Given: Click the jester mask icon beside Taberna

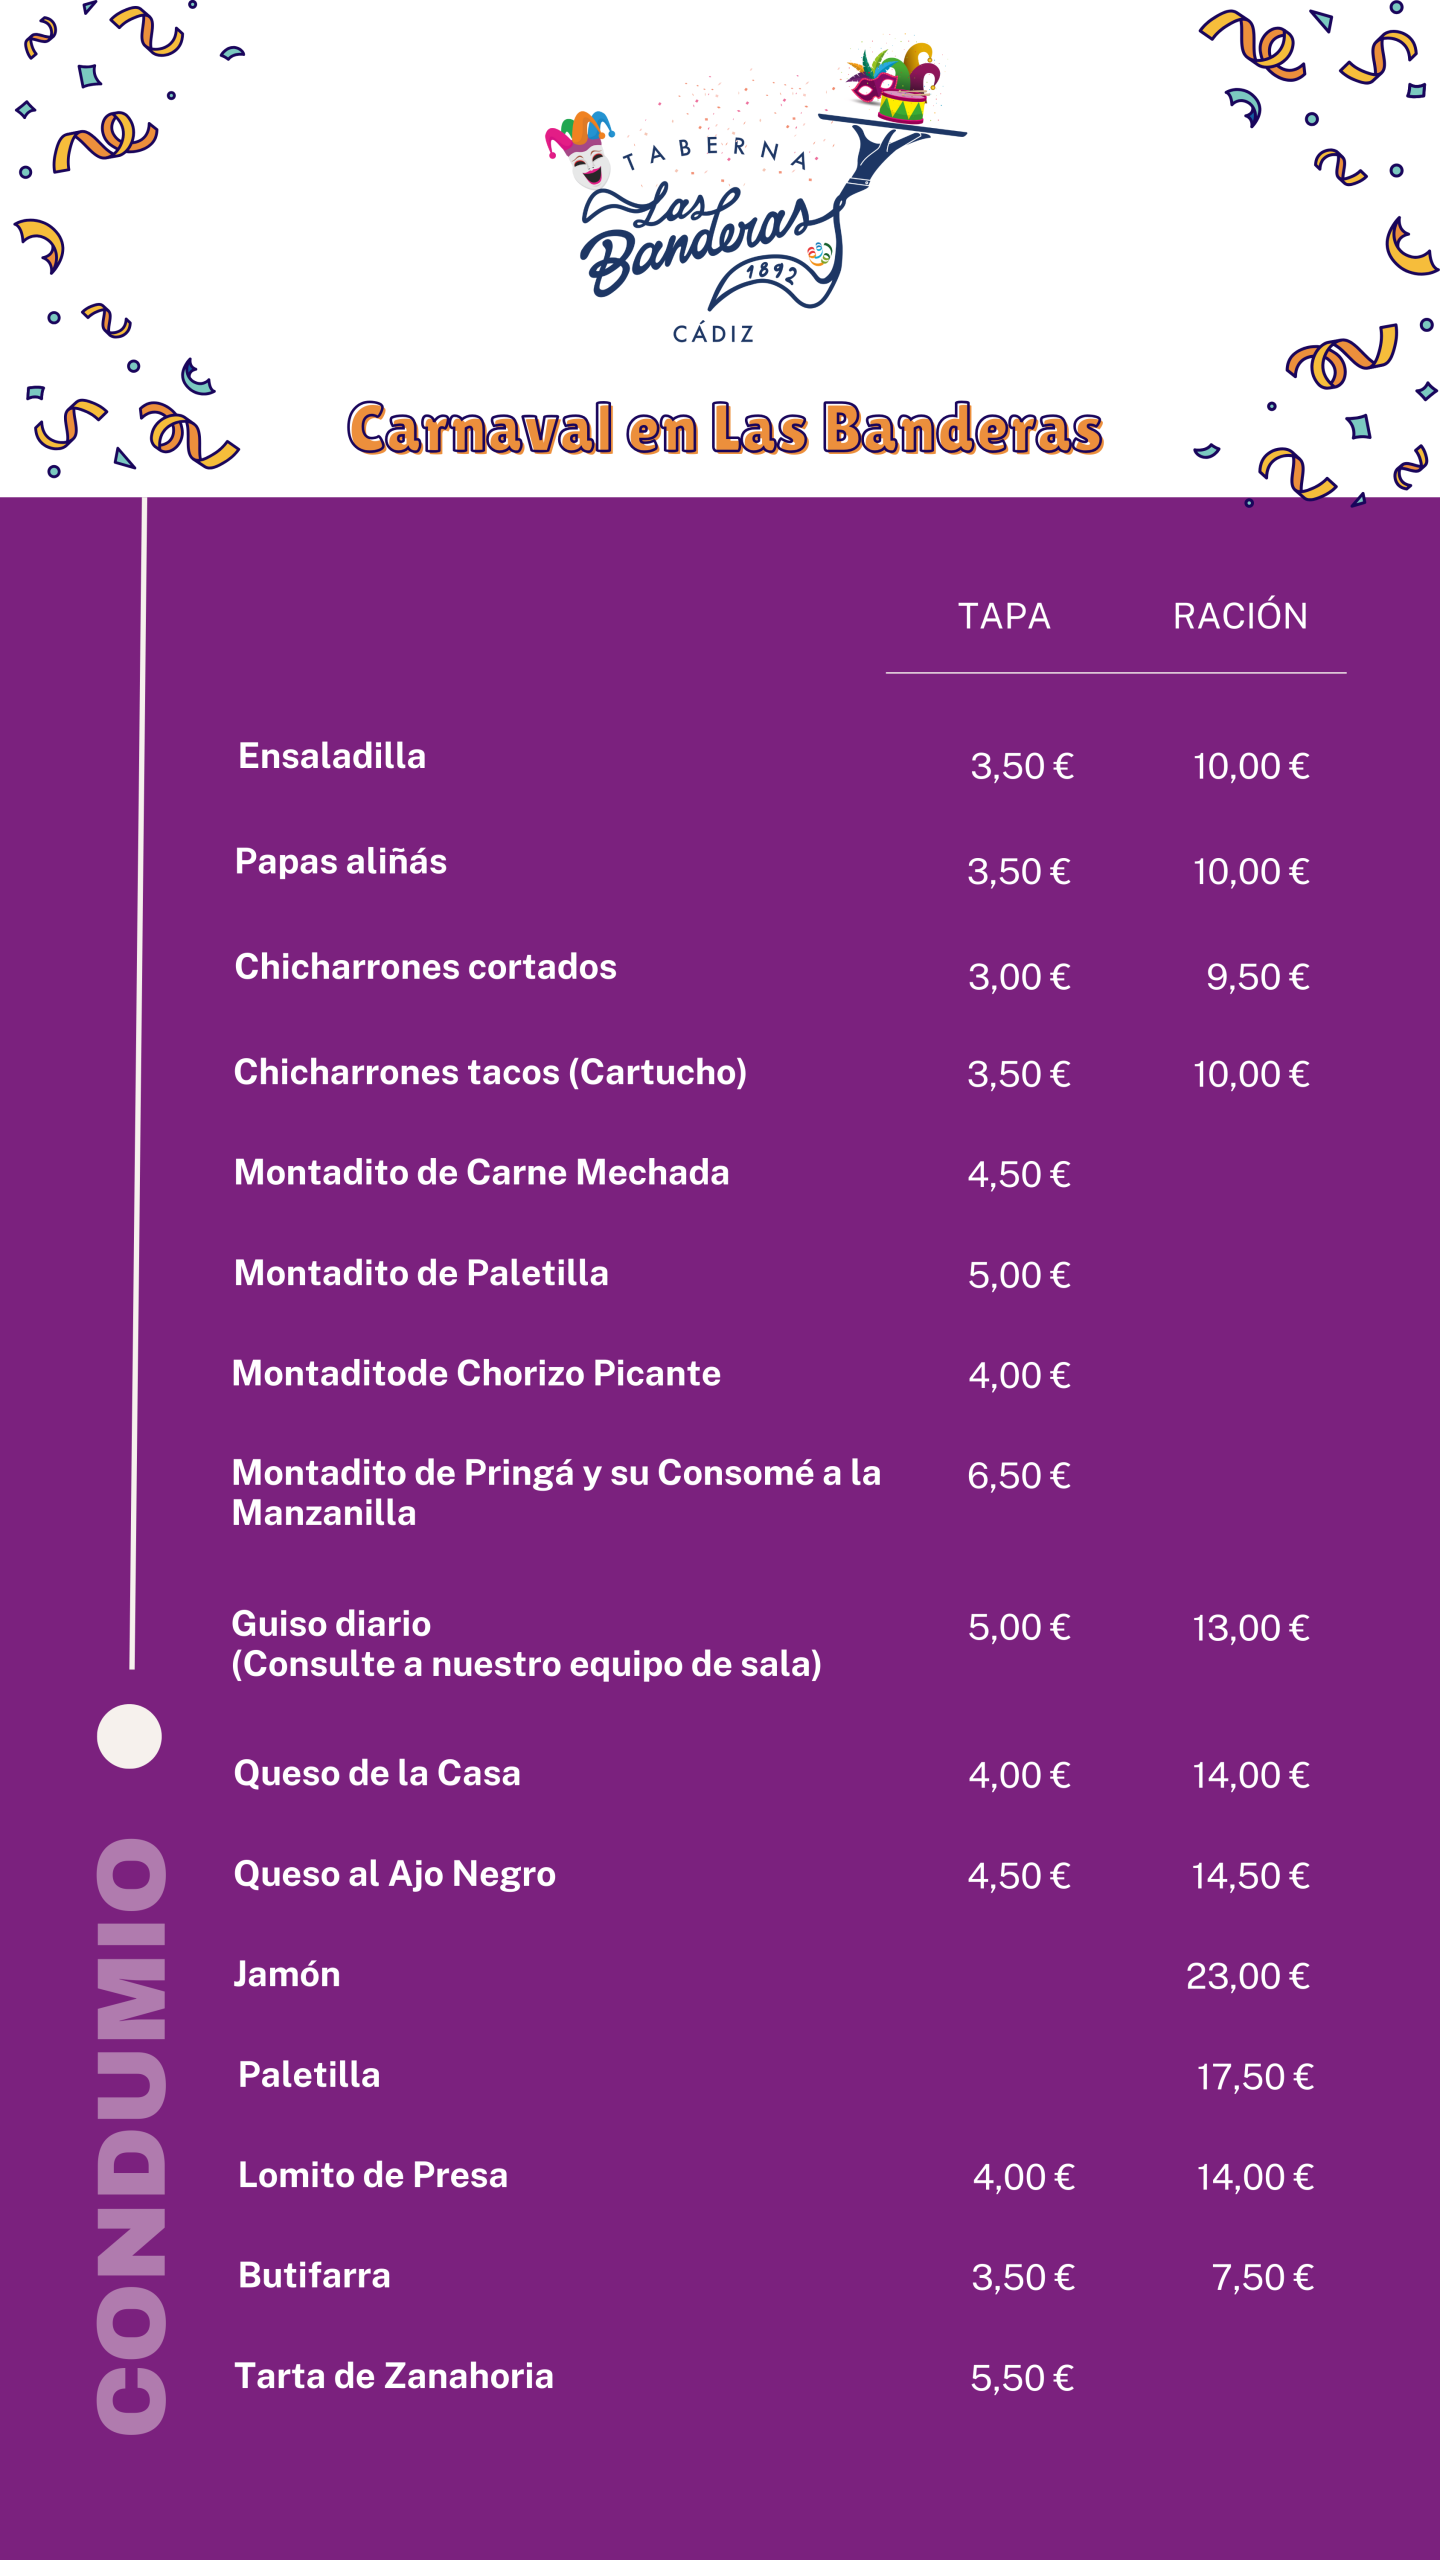Looking at the screenshot, I should [581, 150].
